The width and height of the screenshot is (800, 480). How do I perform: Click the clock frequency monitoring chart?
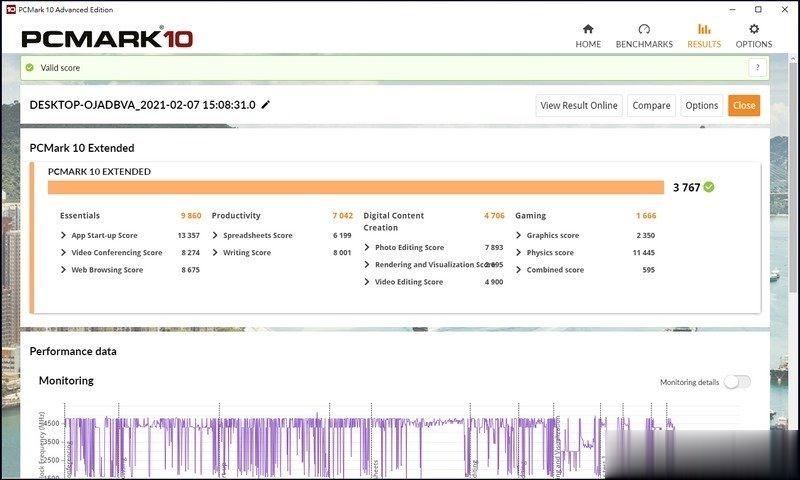click(x=388, y=441)
